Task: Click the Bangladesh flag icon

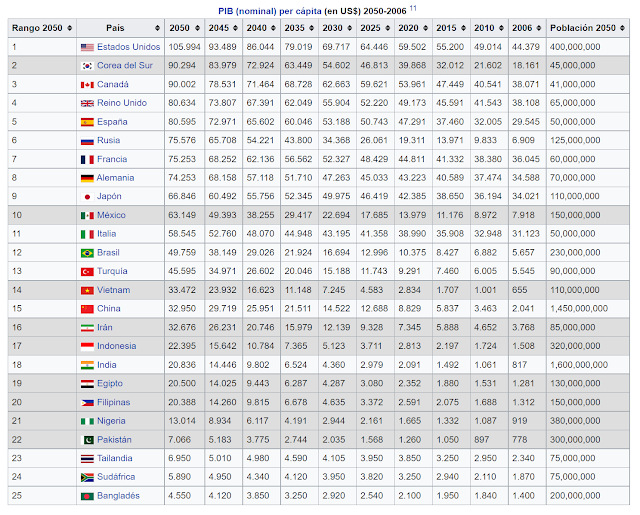Action: coord(87,496)
